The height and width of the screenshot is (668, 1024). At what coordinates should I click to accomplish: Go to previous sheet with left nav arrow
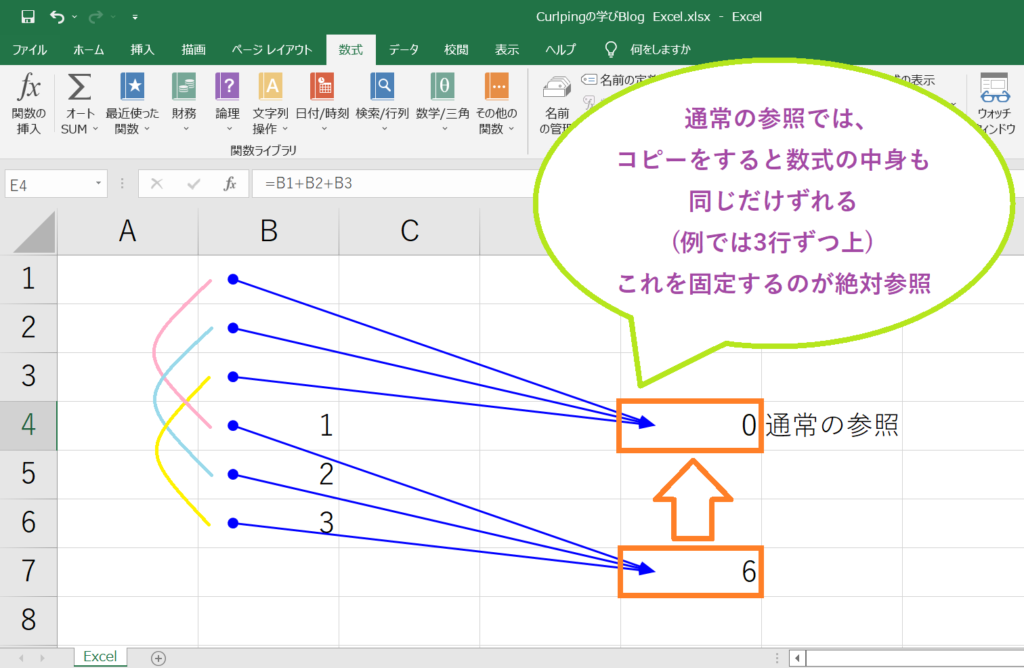pyautogui.click(x=22, y=658)
